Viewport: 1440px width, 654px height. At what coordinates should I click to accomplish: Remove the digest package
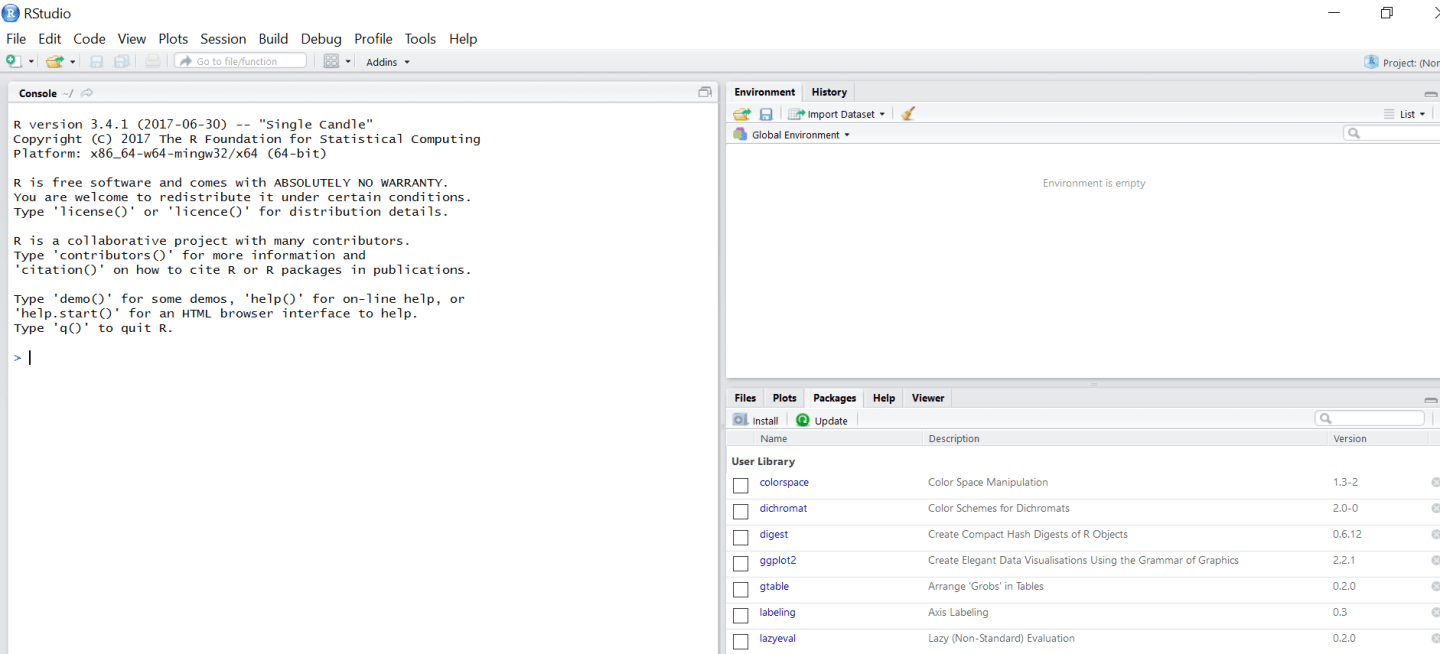(x=1435, y=534)
